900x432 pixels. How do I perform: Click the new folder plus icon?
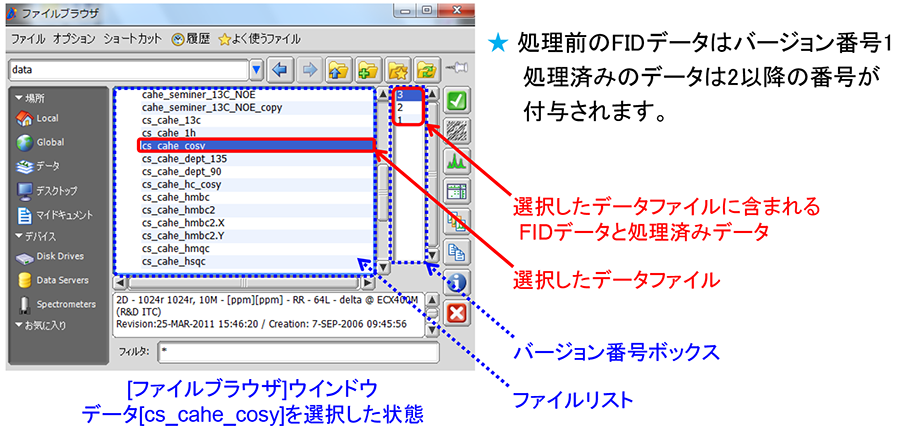coord(370,71)
